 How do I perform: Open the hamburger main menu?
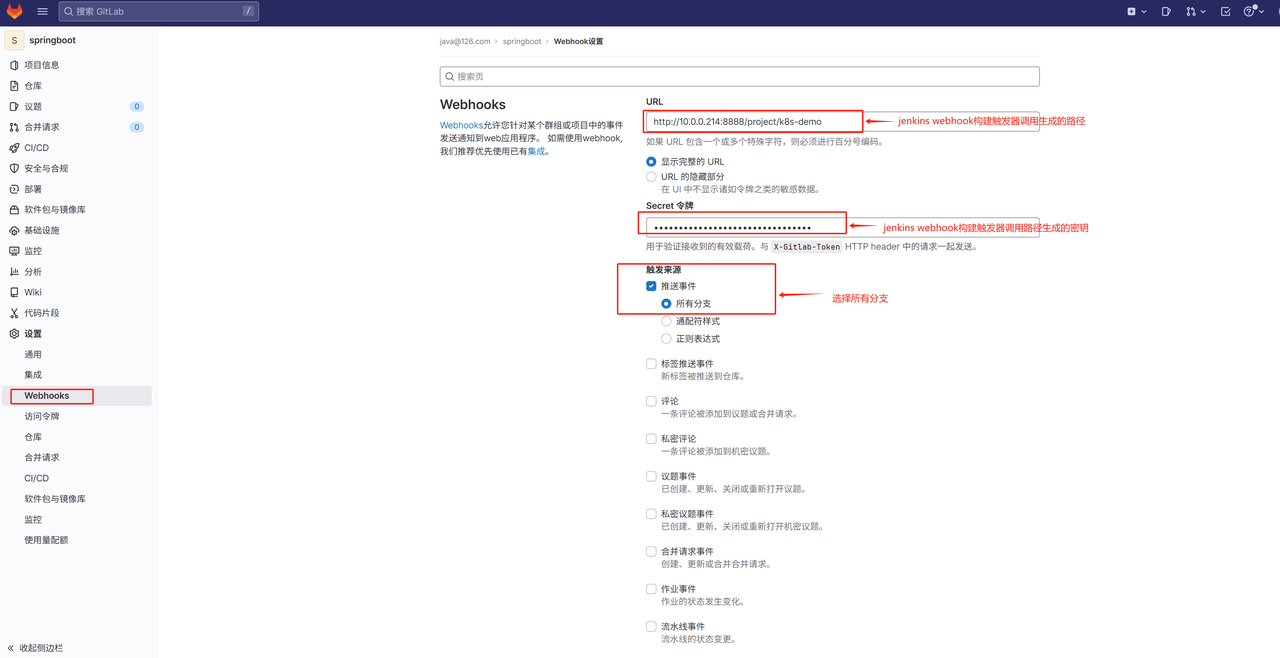[42, 12]
